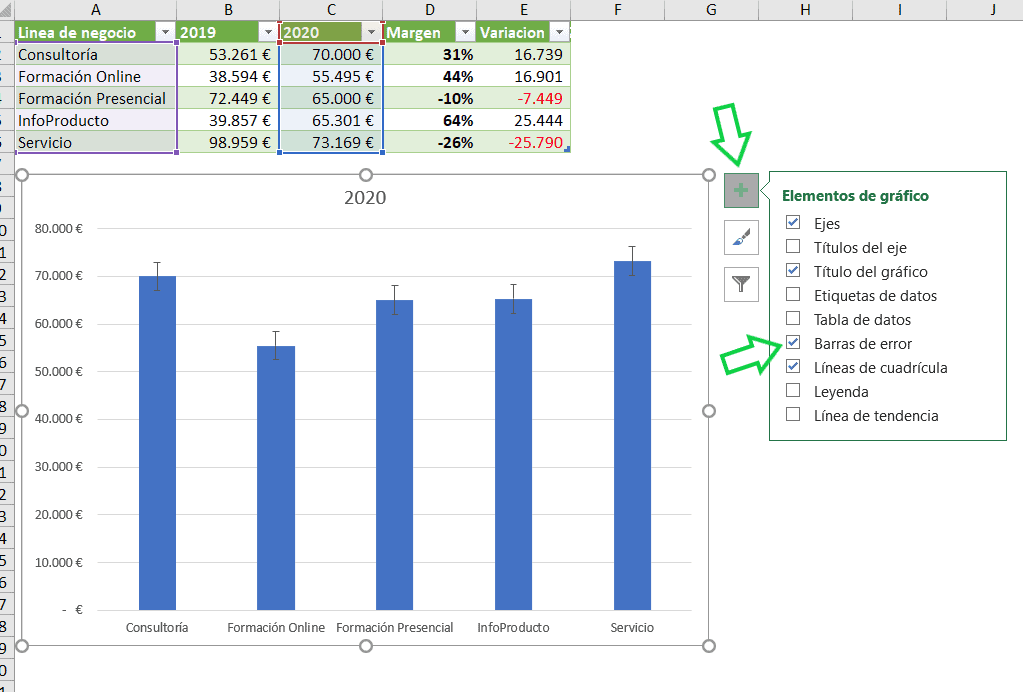Select column C header
The width and height of the screenshot is (1023, 692).
click(x=331, y=10)
